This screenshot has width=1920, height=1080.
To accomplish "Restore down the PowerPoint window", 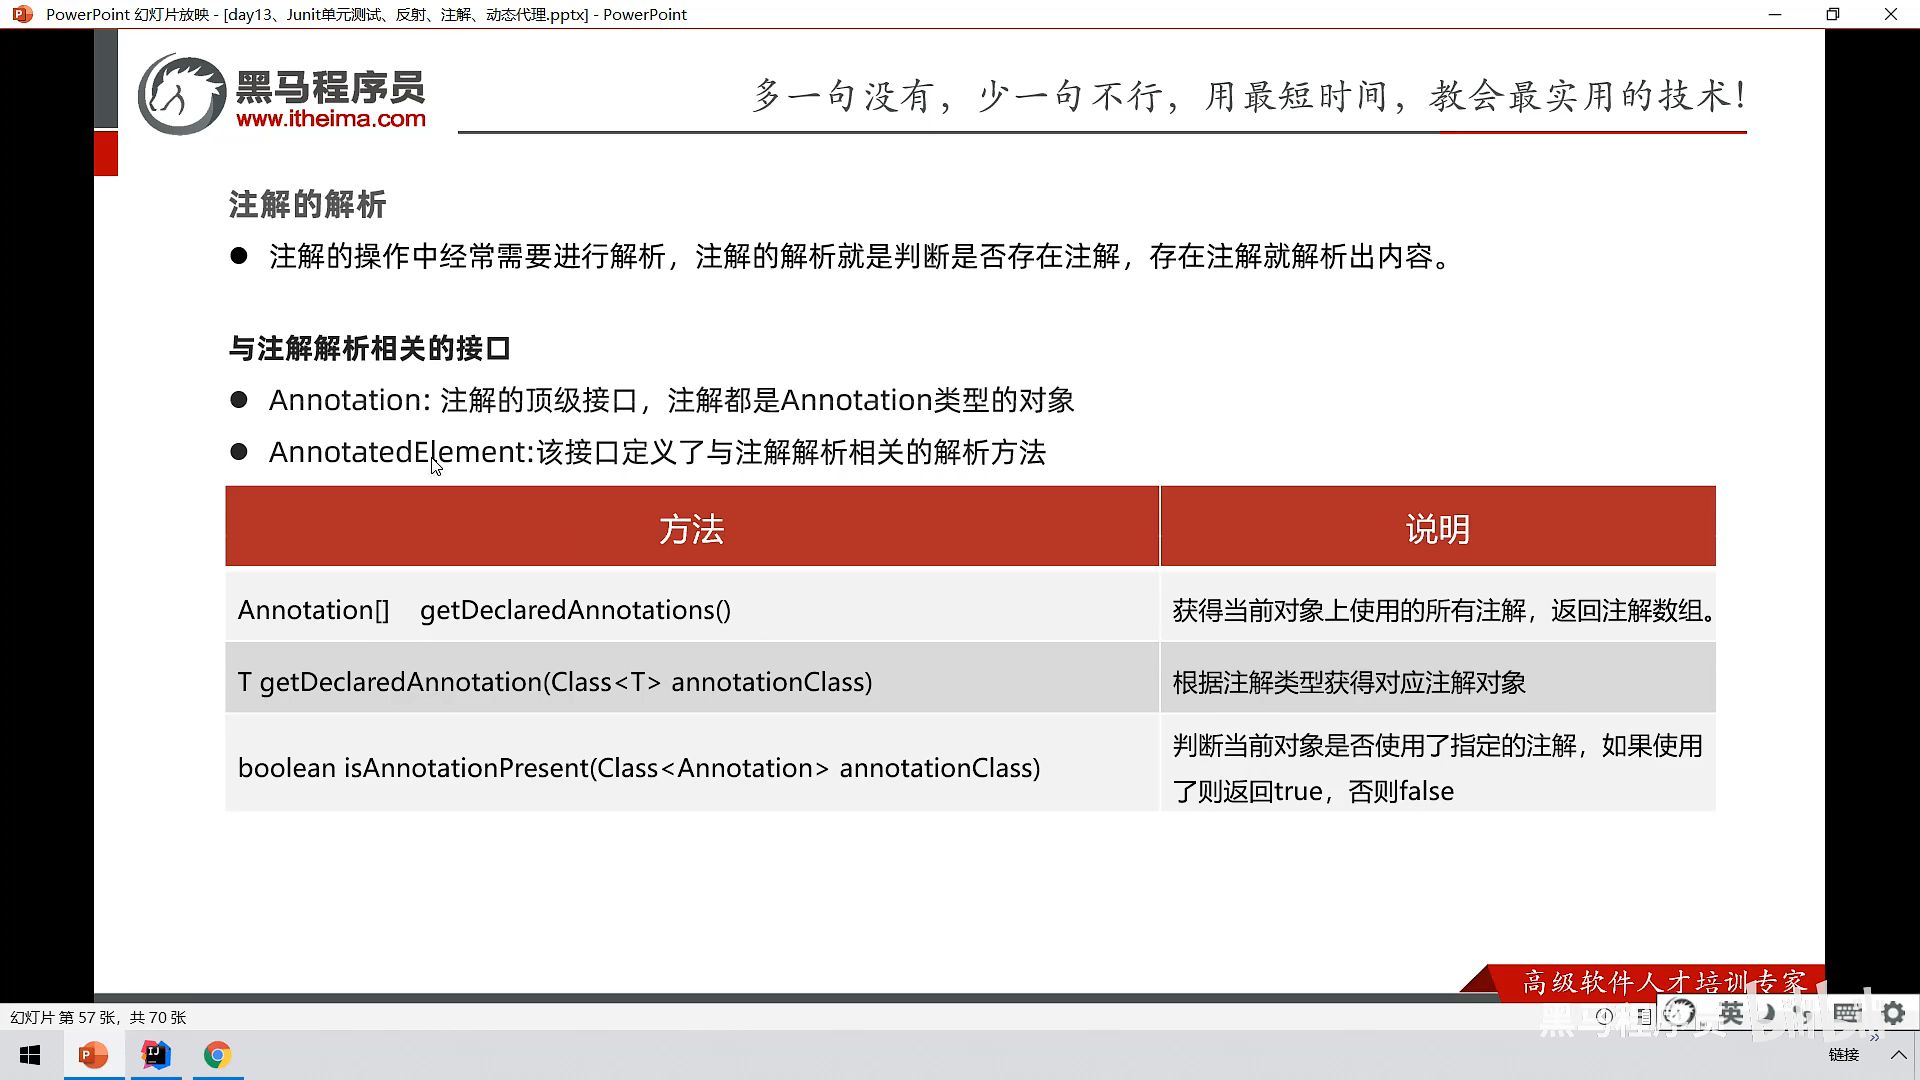I will click(1832, 14).
